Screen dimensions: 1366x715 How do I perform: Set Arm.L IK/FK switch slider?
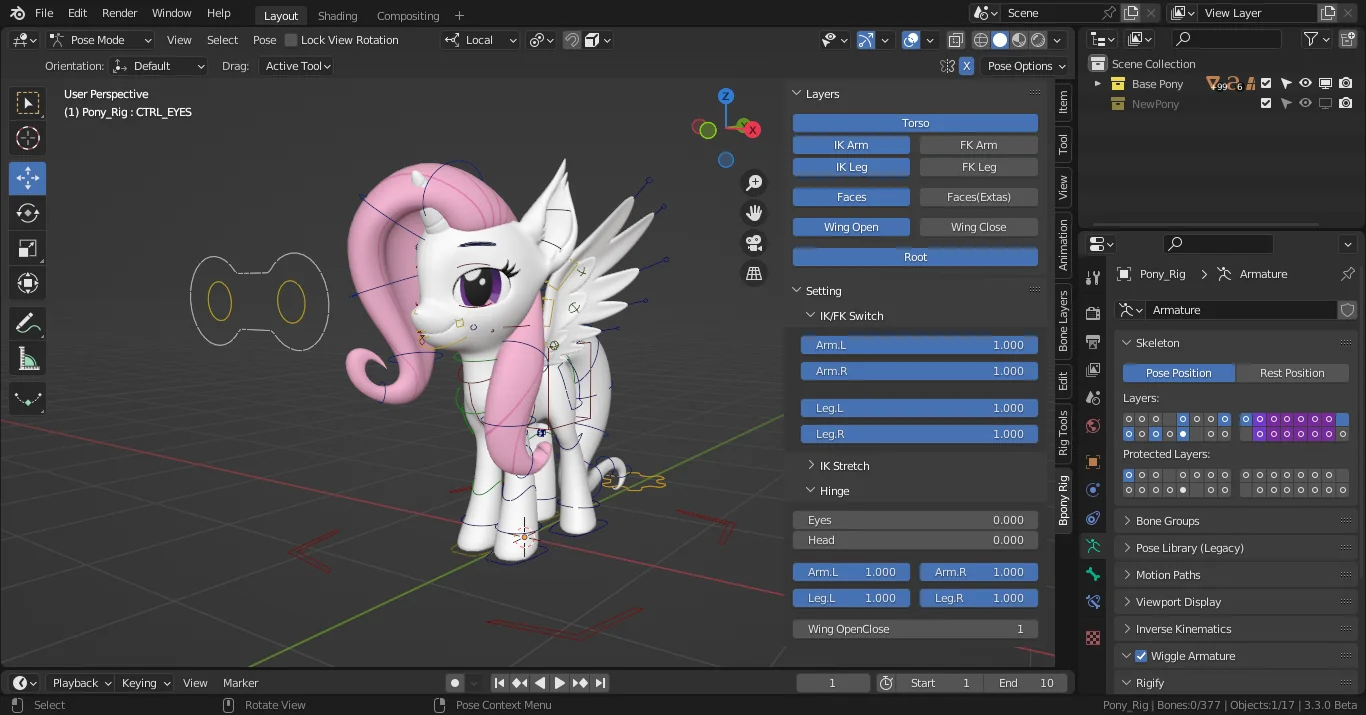click(918, 344)
